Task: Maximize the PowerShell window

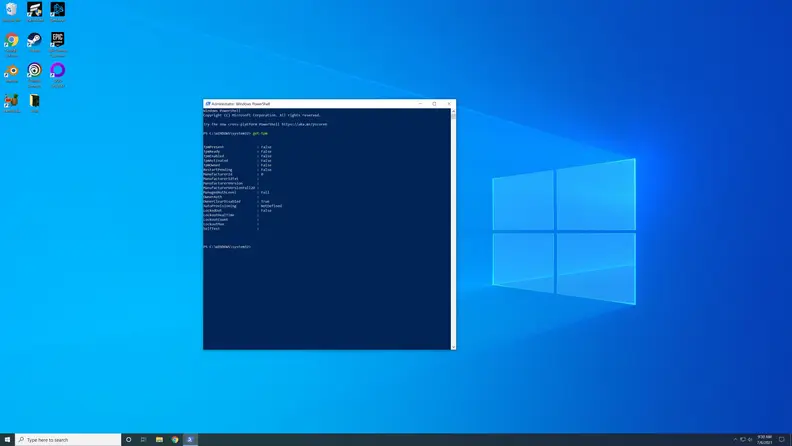Action: point(434,104)
